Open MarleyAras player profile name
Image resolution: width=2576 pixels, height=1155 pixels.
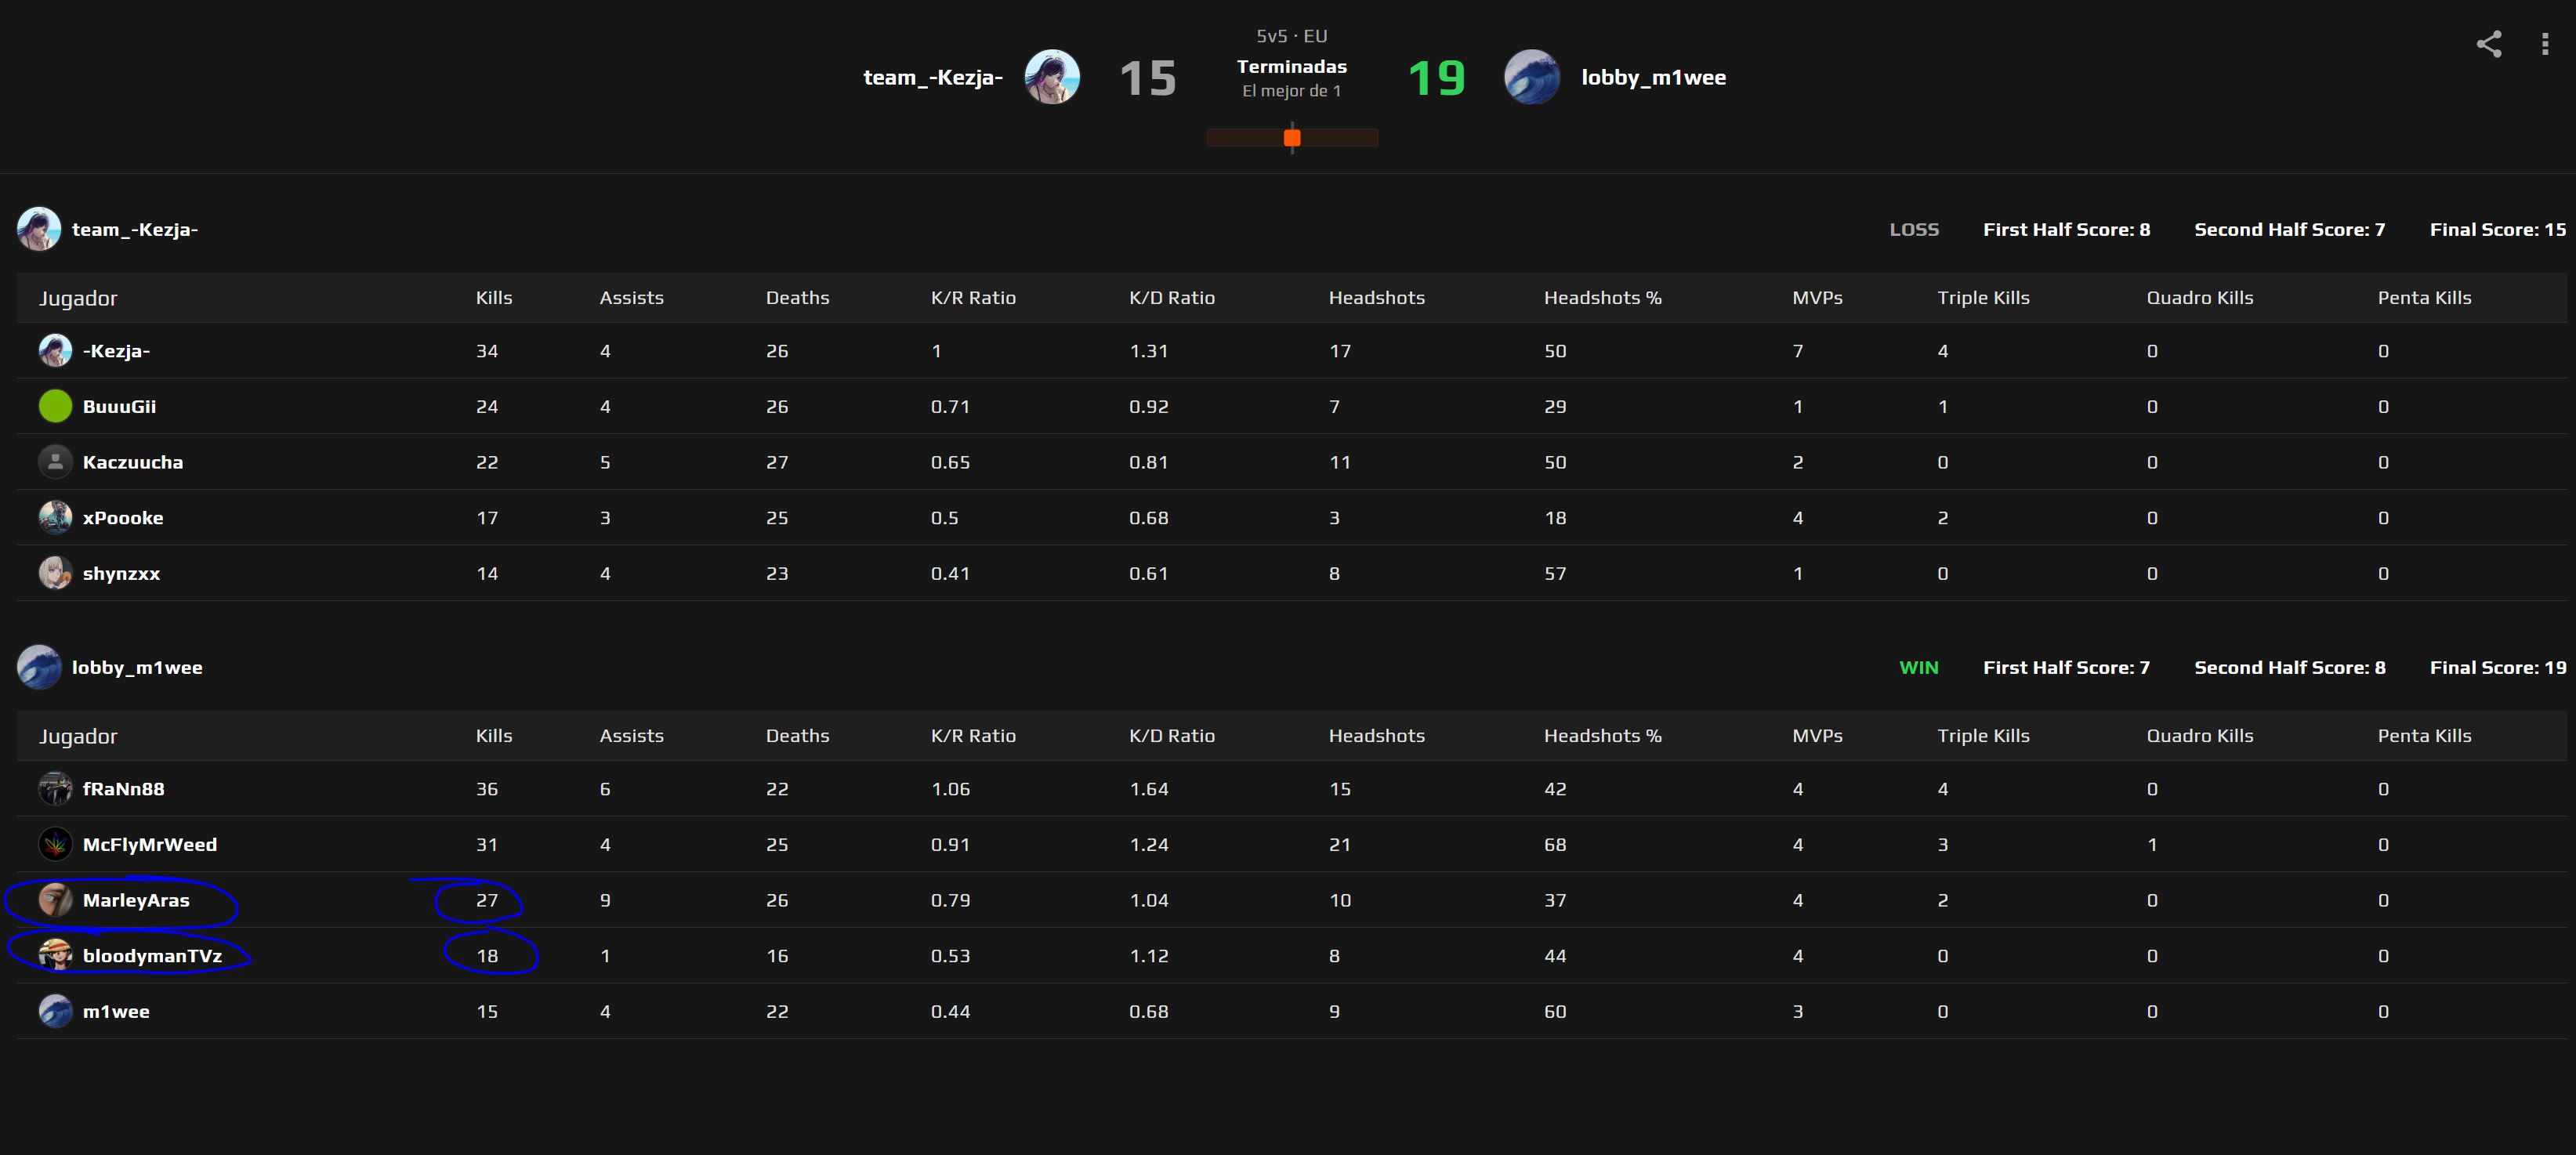click(136, 900)
